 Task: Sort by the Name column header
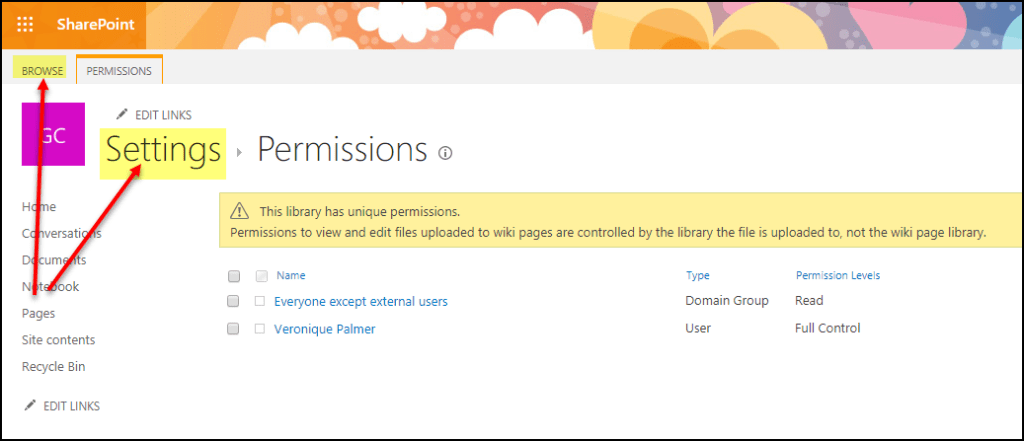(290, 275)
